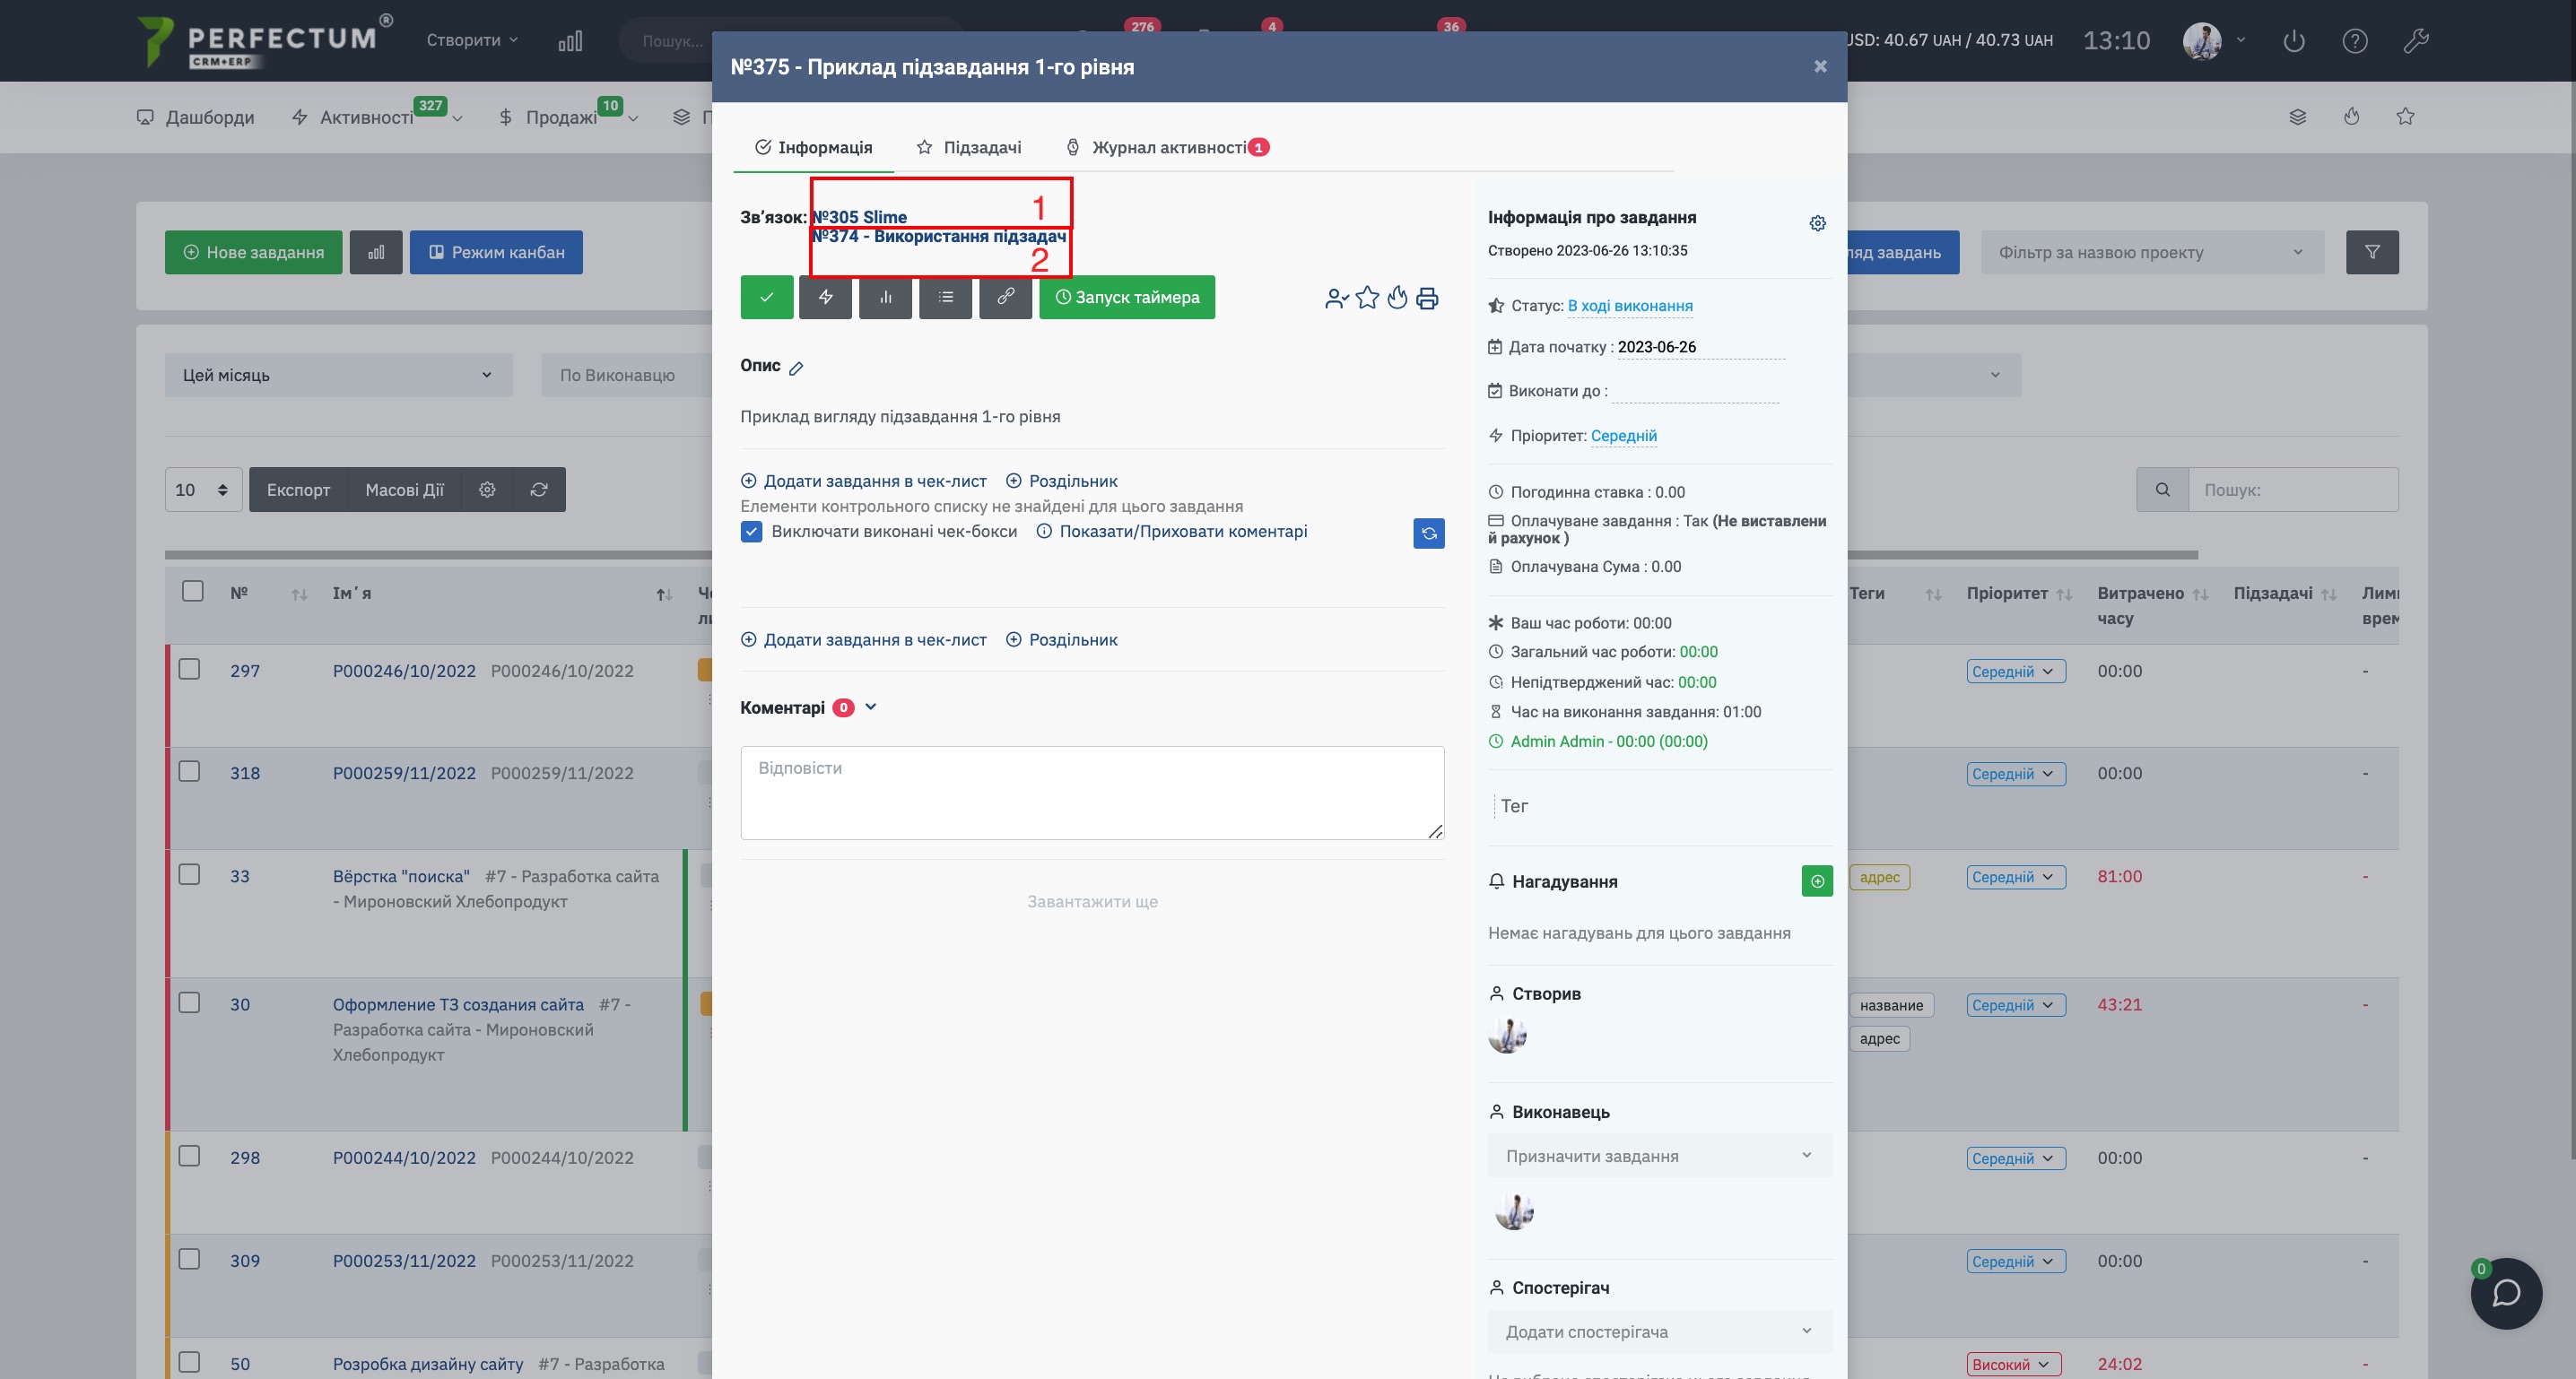Open wrench setup icon in header
Viewport: 2576px width, 1379px height.
click(2416, 41)
